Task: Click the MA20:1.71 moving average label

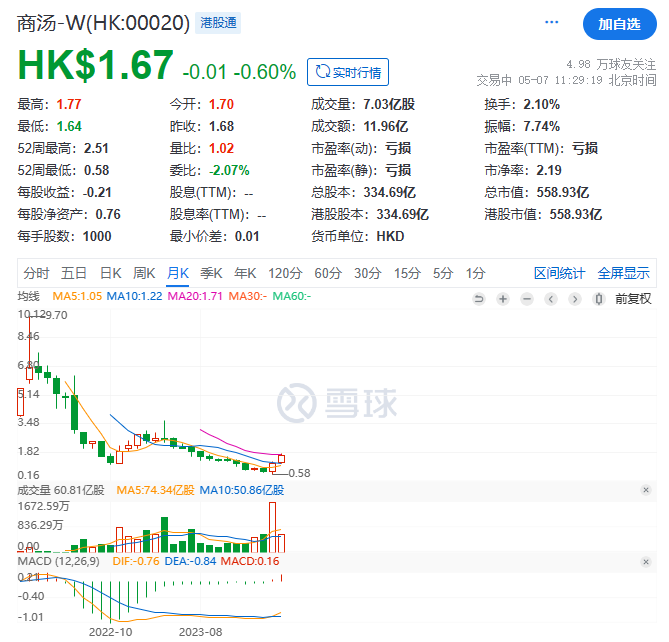Action: click(195, 296)
